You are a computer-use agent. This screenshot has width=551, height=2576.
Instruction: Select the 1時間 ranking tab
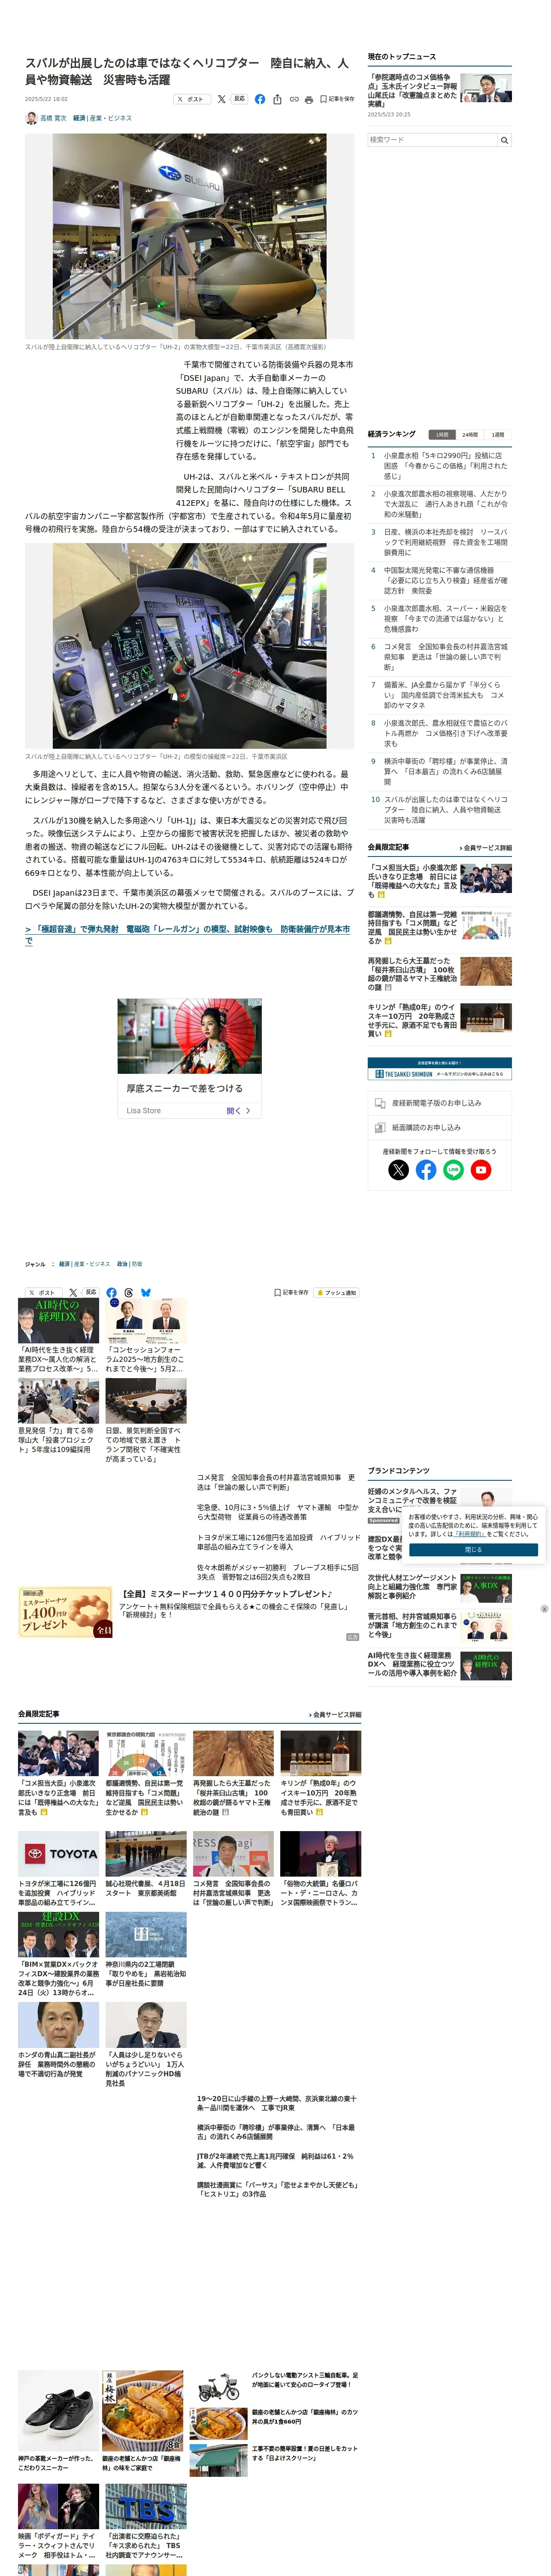[x=442, y=435]
